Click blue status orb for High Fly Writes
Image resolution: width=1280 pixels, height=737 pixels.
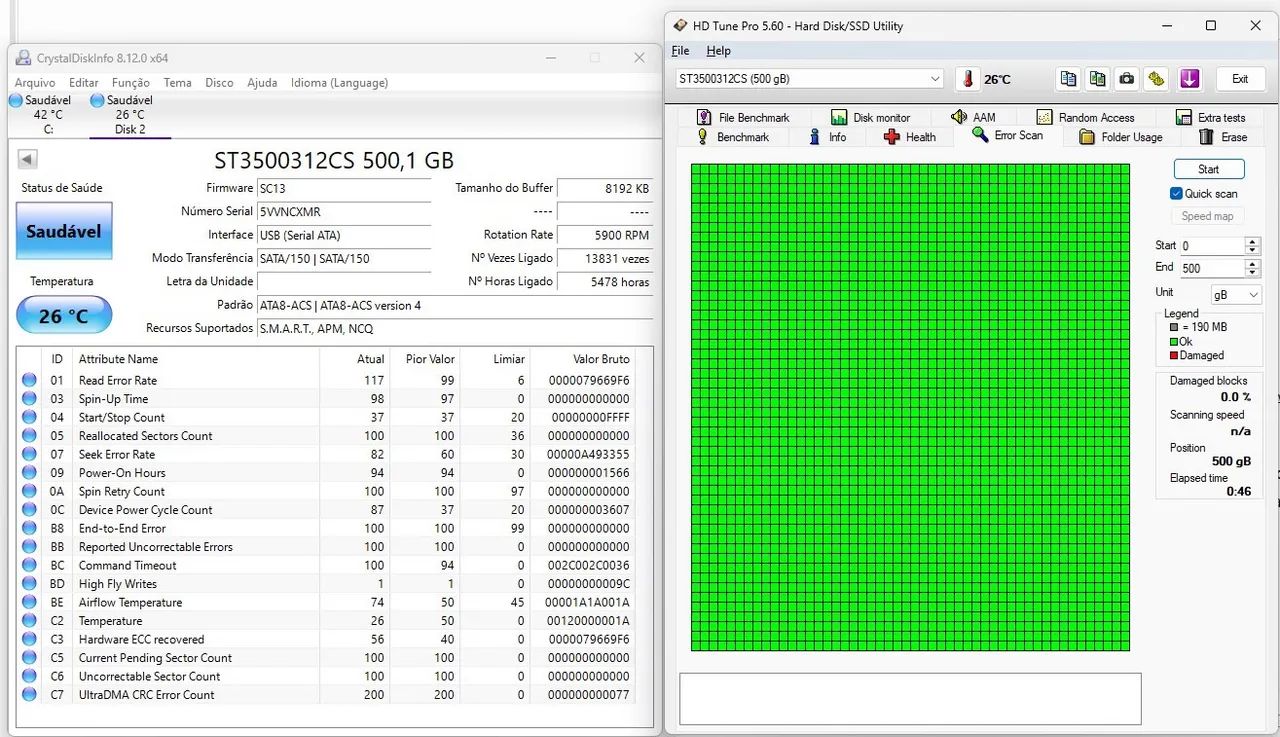coord(29,584)
